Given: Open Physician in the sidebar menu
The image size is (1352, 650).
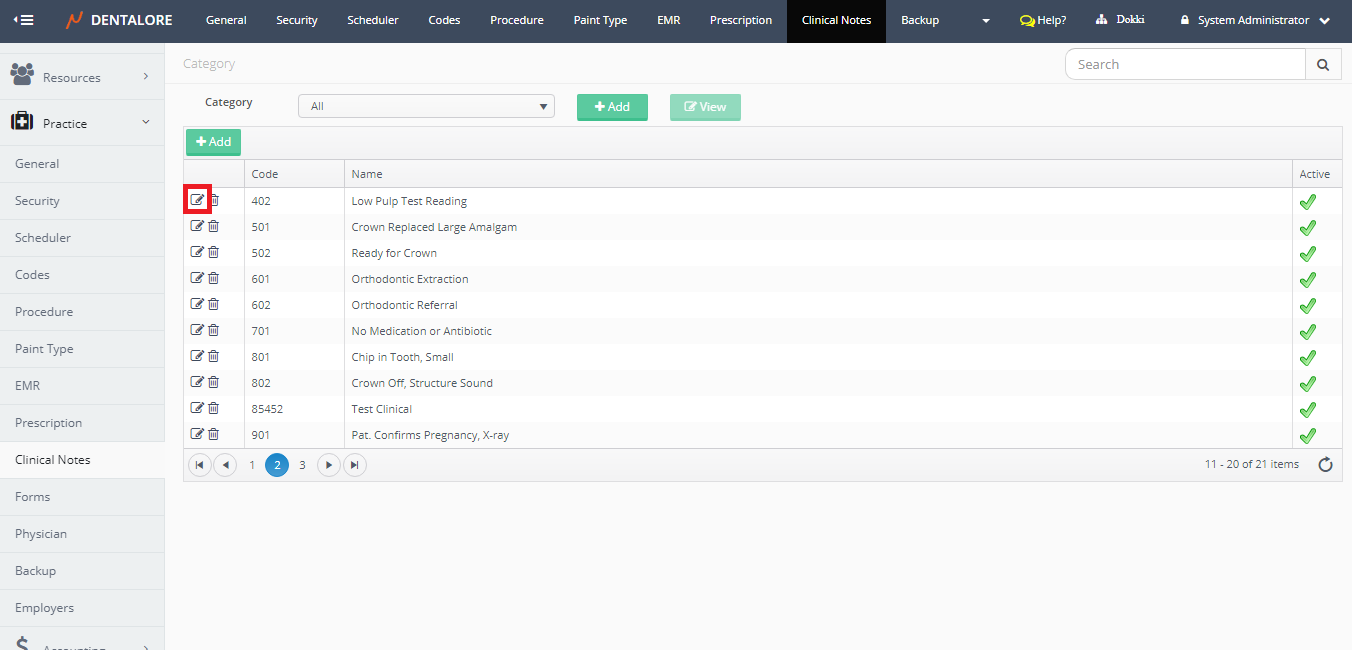Looking at the screenshot, I should pos(41,534).
